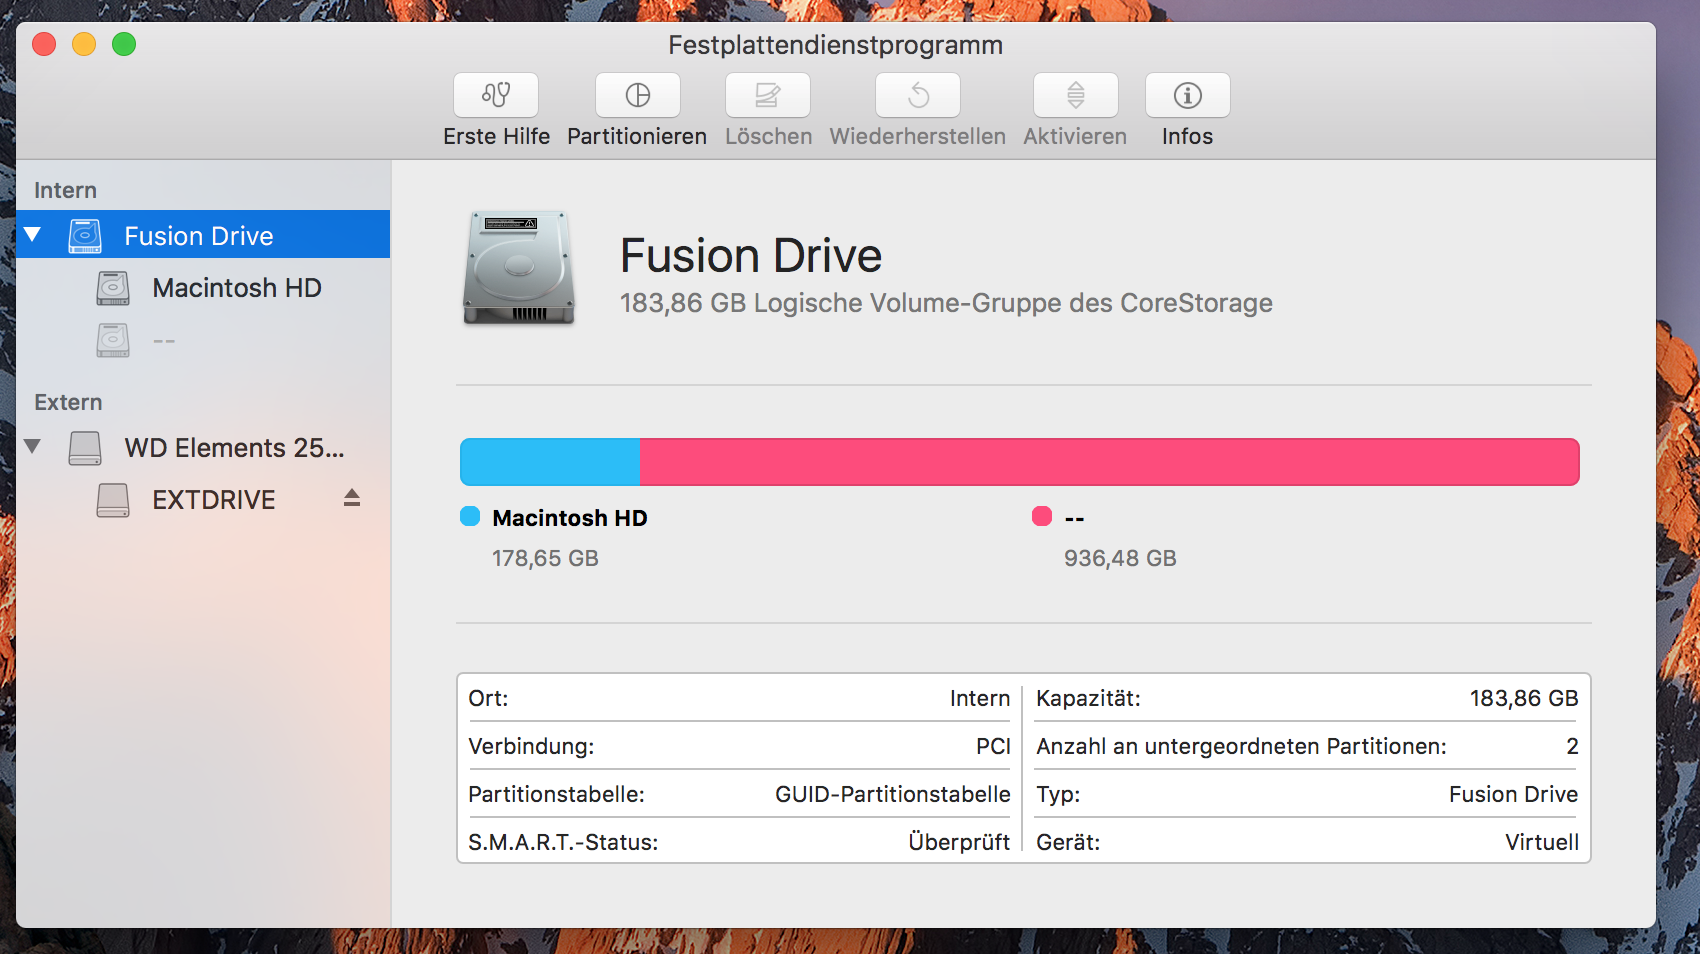Select EXTDRIVE in the sidebar
This screenshot has width=1700, height=954.
coord(213,500)
